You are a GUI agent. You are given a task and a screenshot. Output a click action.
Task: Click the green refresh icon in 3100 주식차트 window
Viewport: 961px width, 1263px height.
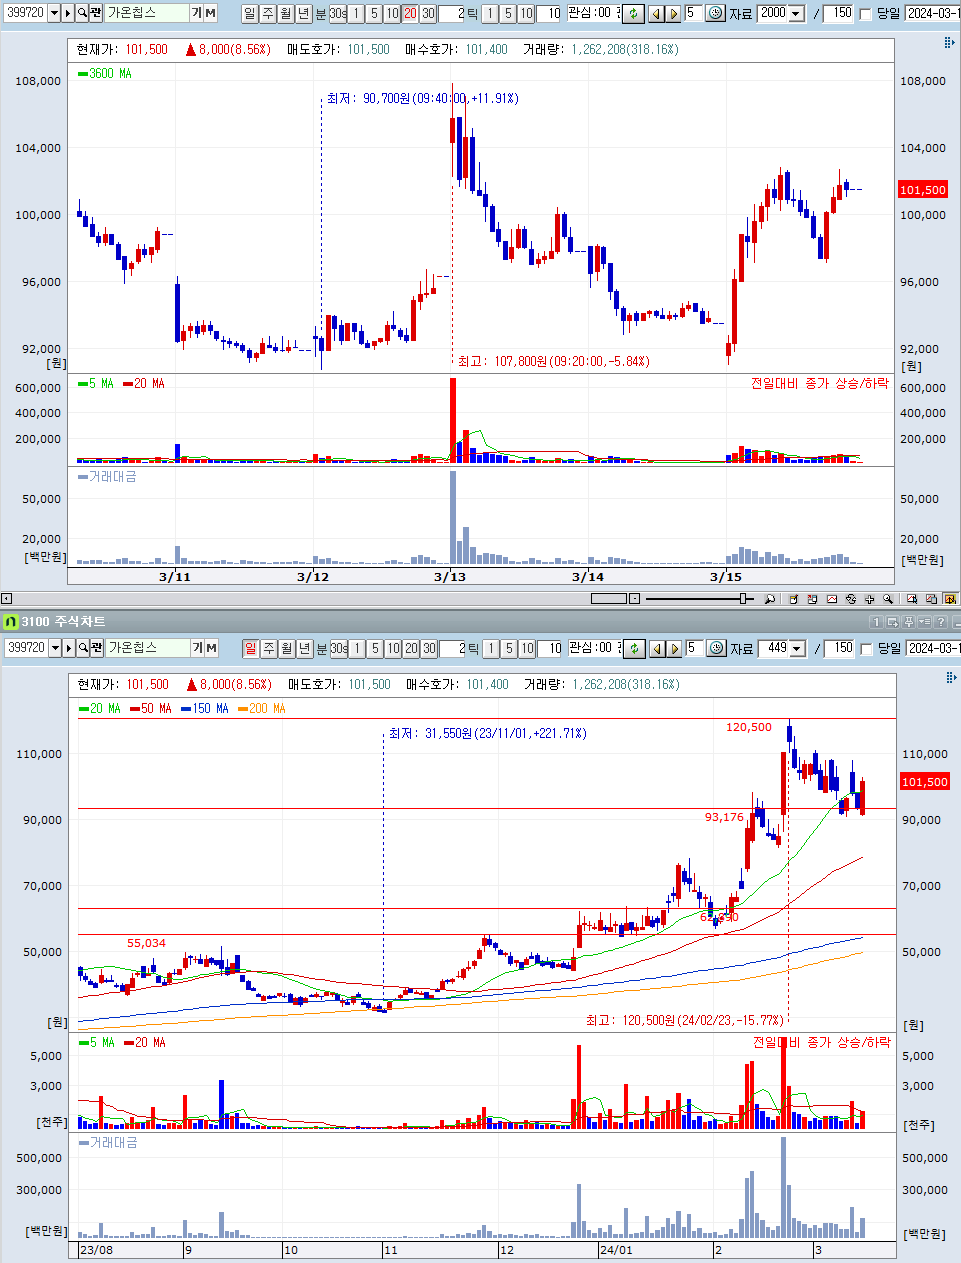(633, 648)
